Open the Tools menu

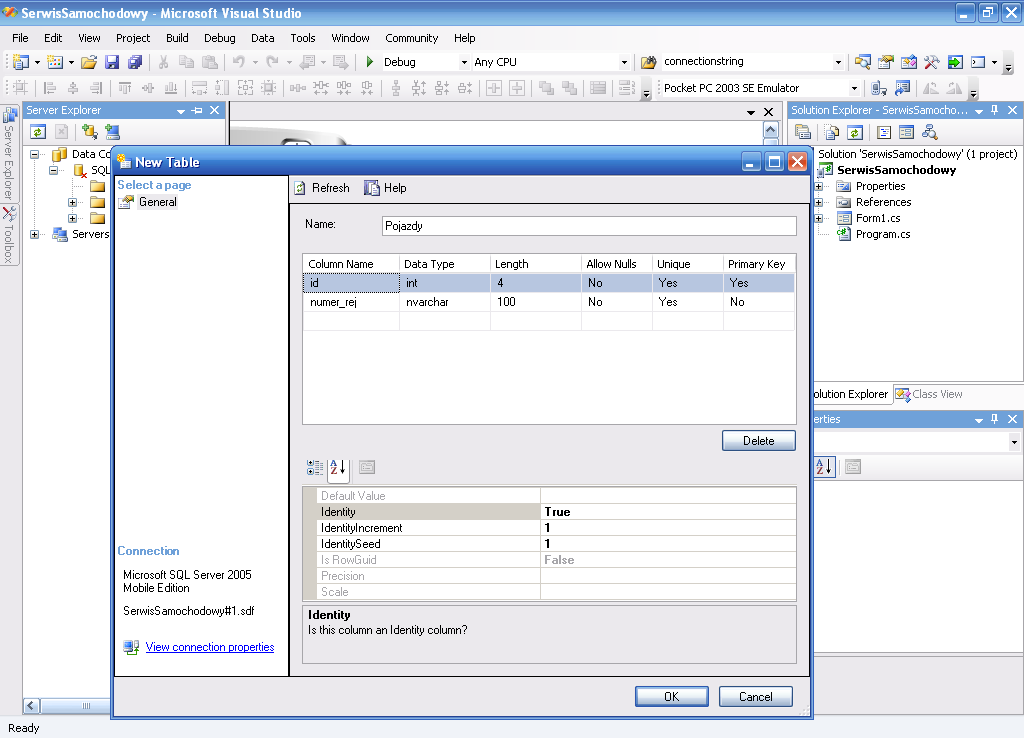pyautogui.click(x=302, y=38)
